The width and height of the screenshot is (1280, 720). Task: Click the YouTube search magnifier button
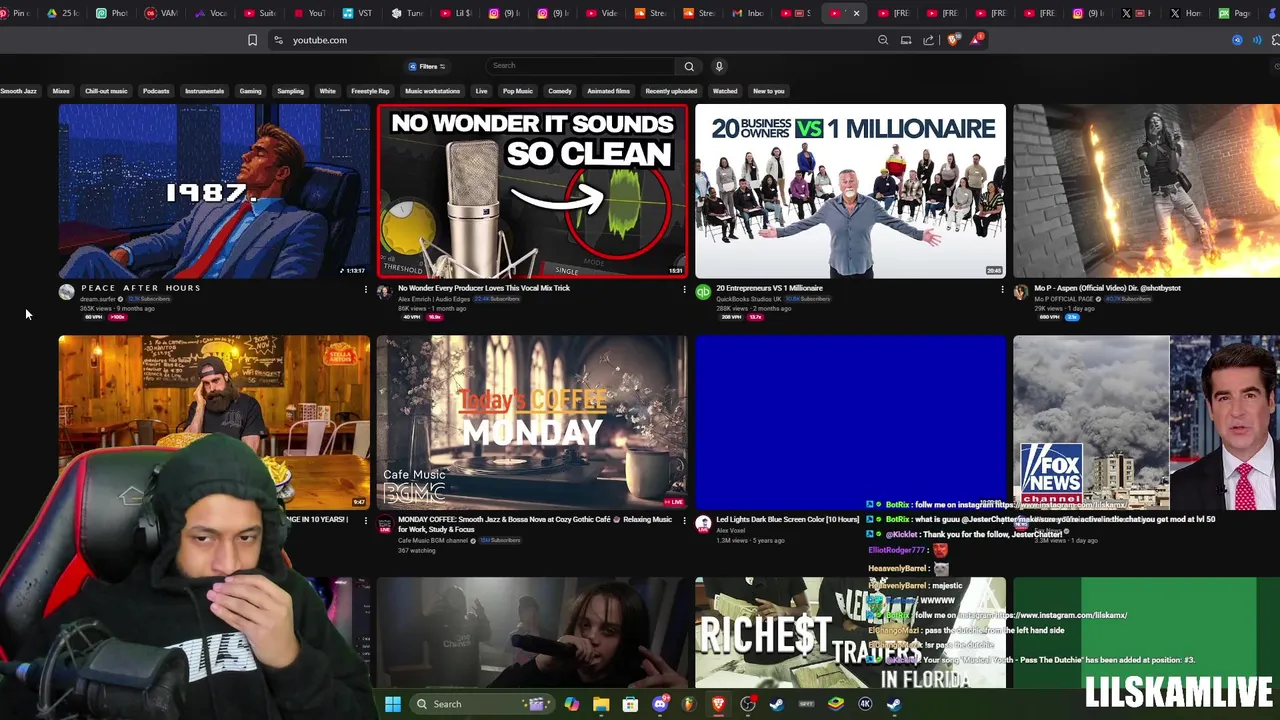[x=689, y=66]
